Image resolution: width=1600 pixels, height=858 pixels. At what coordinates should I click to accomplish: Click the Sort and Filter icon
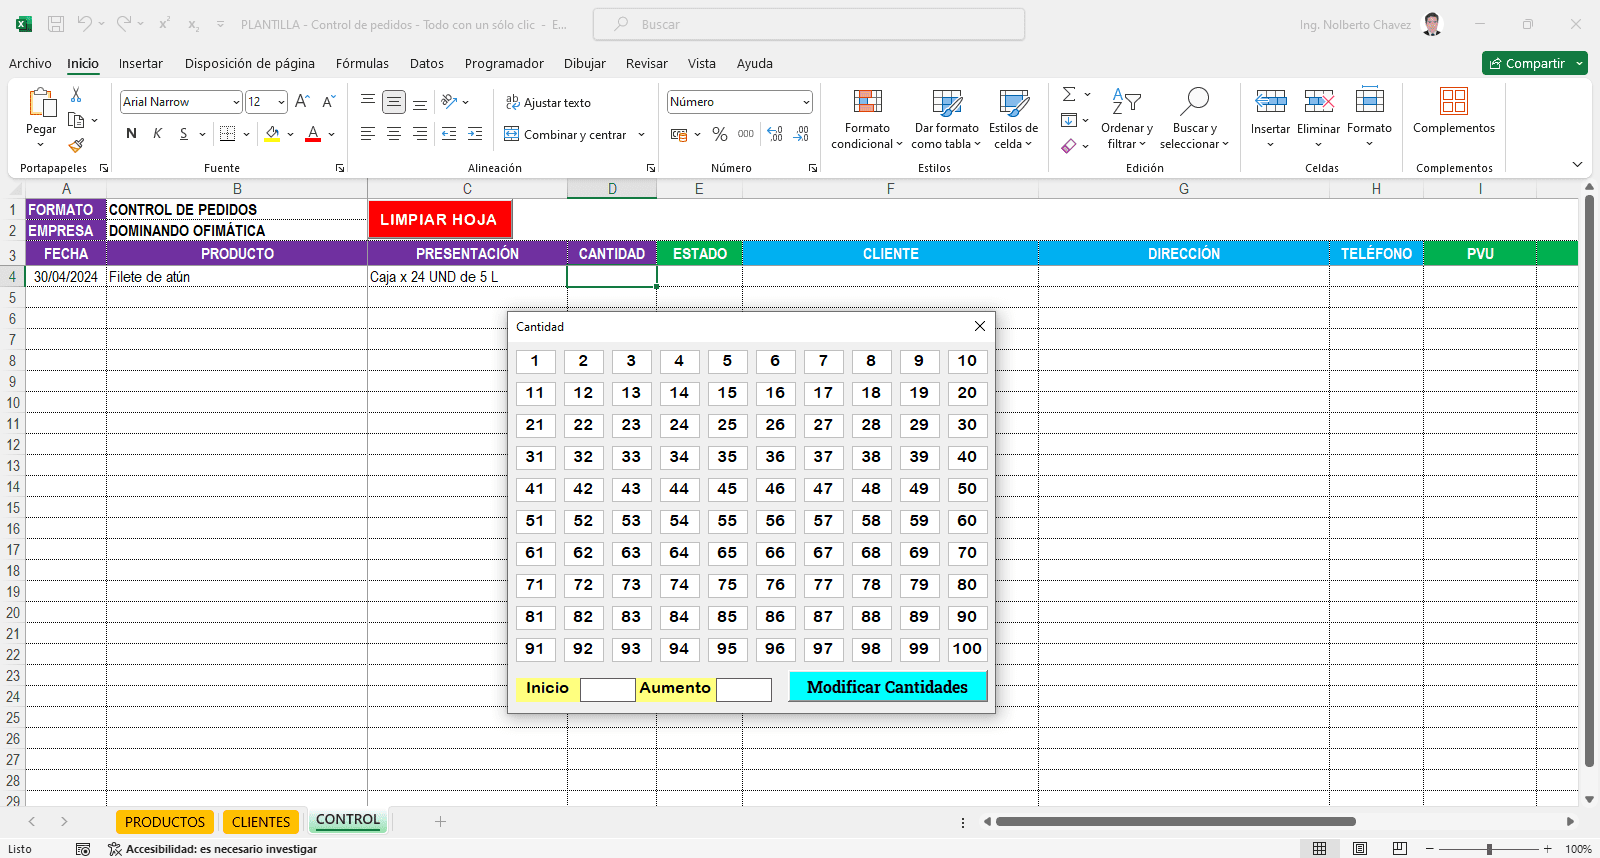[1126, 102]
